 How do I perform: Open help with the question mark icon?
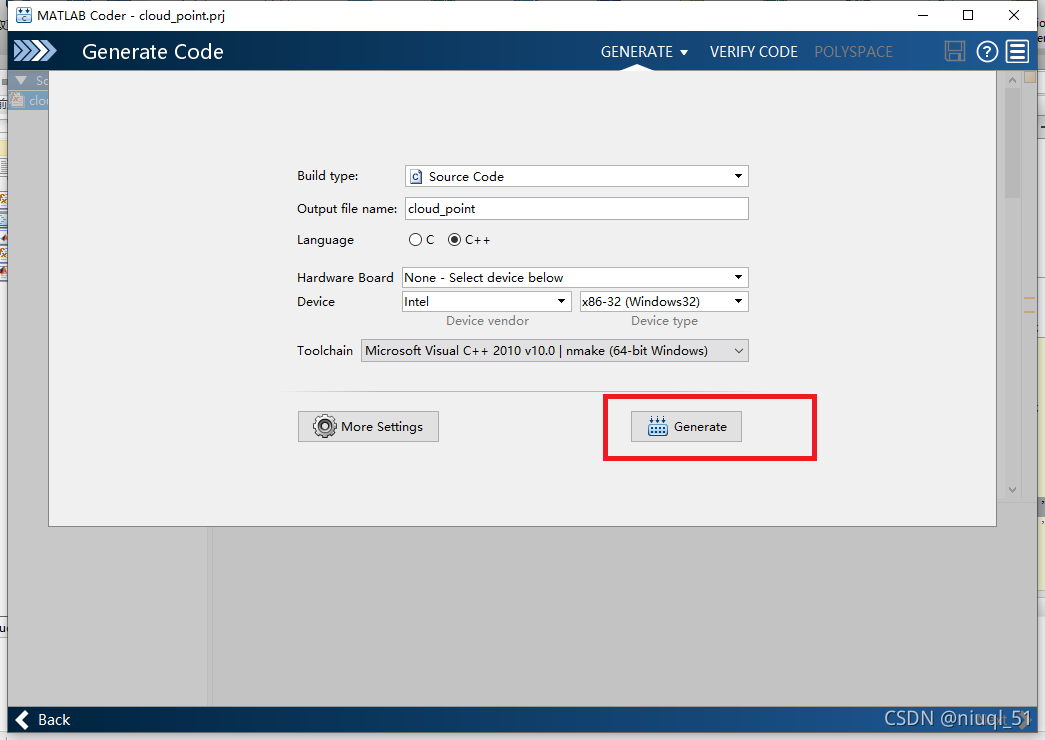pyautogui.click(x=987, y=51)
